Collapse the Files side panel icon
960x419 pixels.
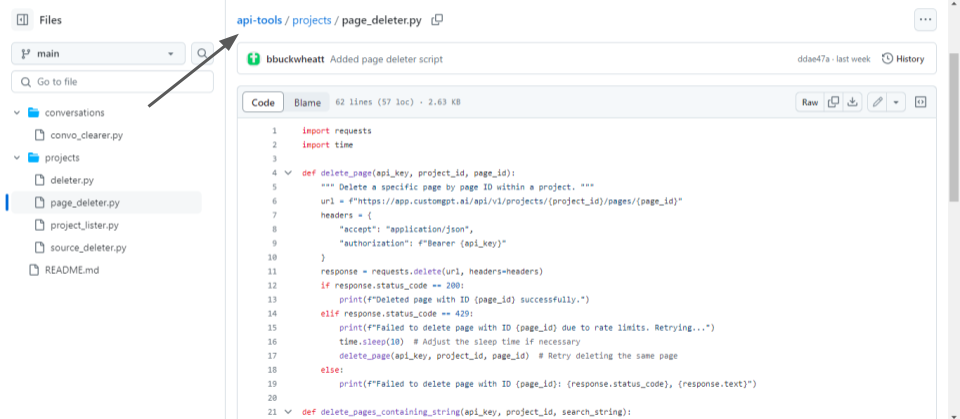[23, 20]
